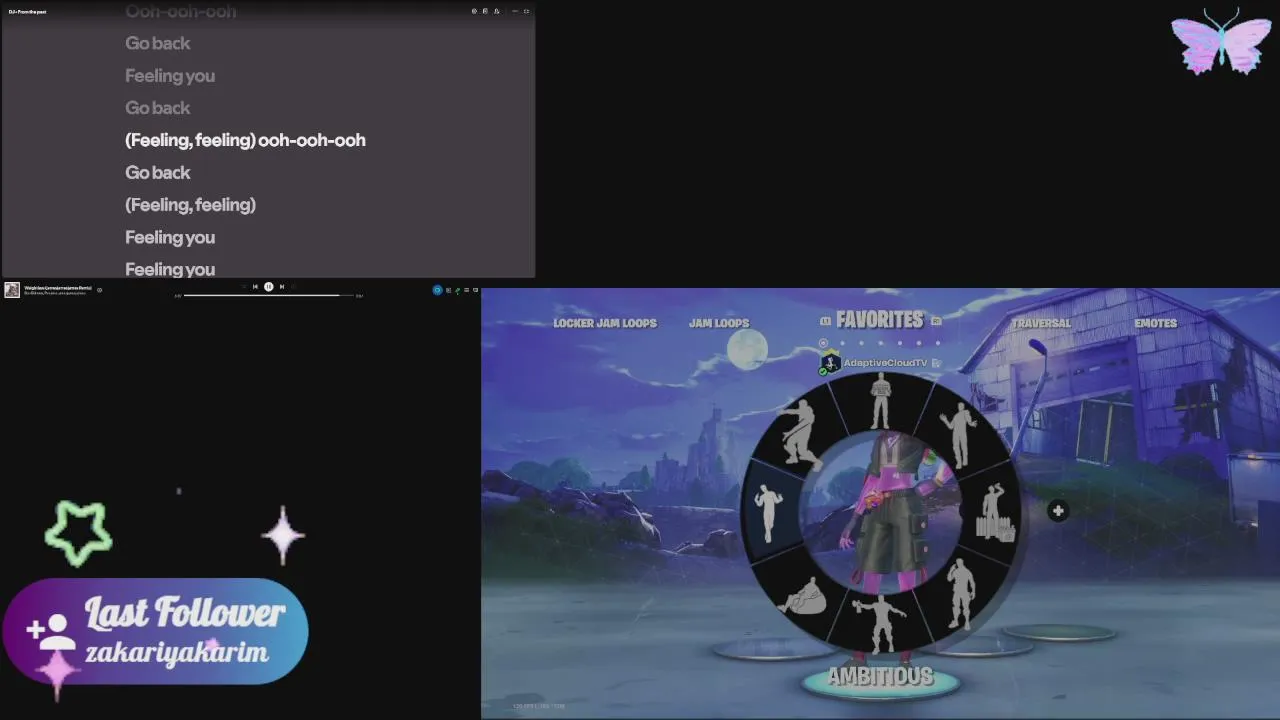Click the rightmost icon in the player bar

tap(475, 290)
